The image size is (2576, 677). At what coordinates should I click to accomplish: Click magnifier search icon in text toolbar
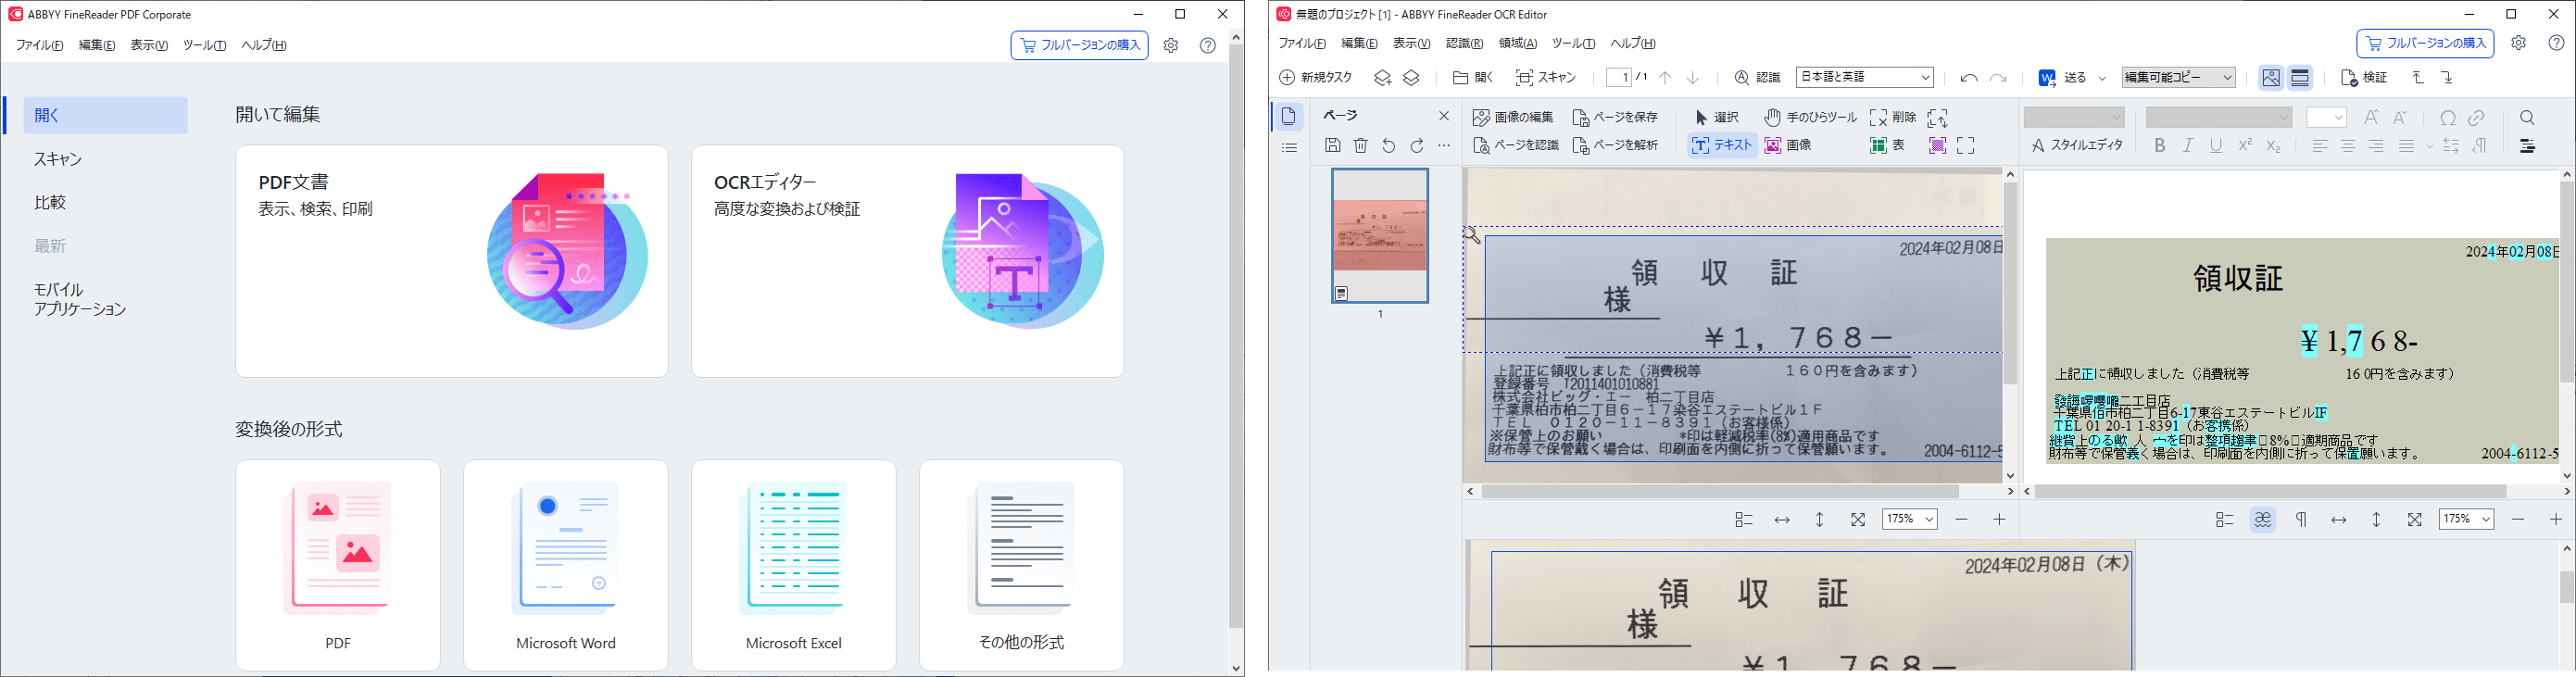point(2527,118)
